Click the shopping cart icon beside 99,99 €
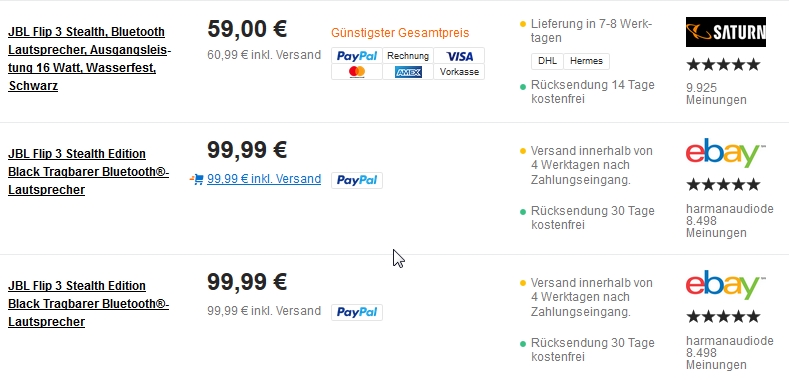This screenshot has width=789, height=381. [197, 179]
